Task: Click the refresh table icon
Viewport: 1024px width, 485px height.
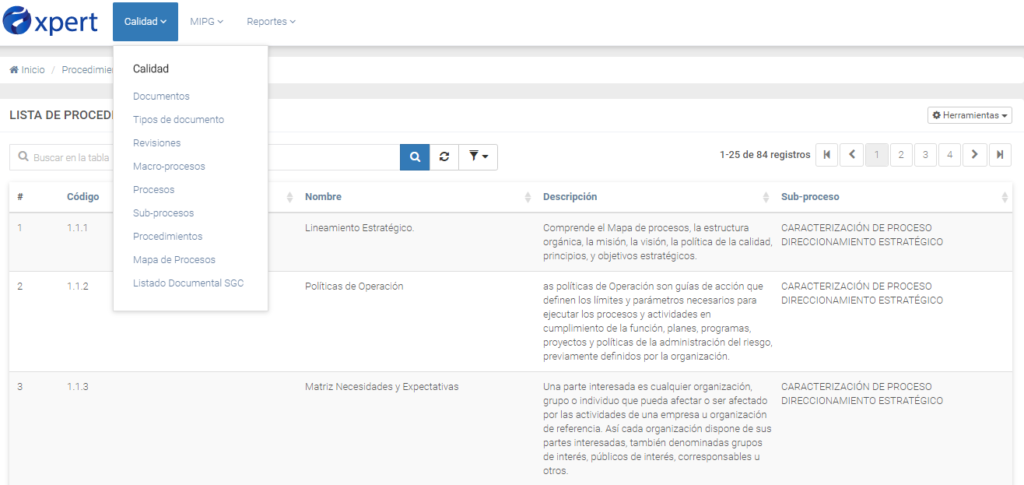Action: pyautogui.click(x=444, y=157)
